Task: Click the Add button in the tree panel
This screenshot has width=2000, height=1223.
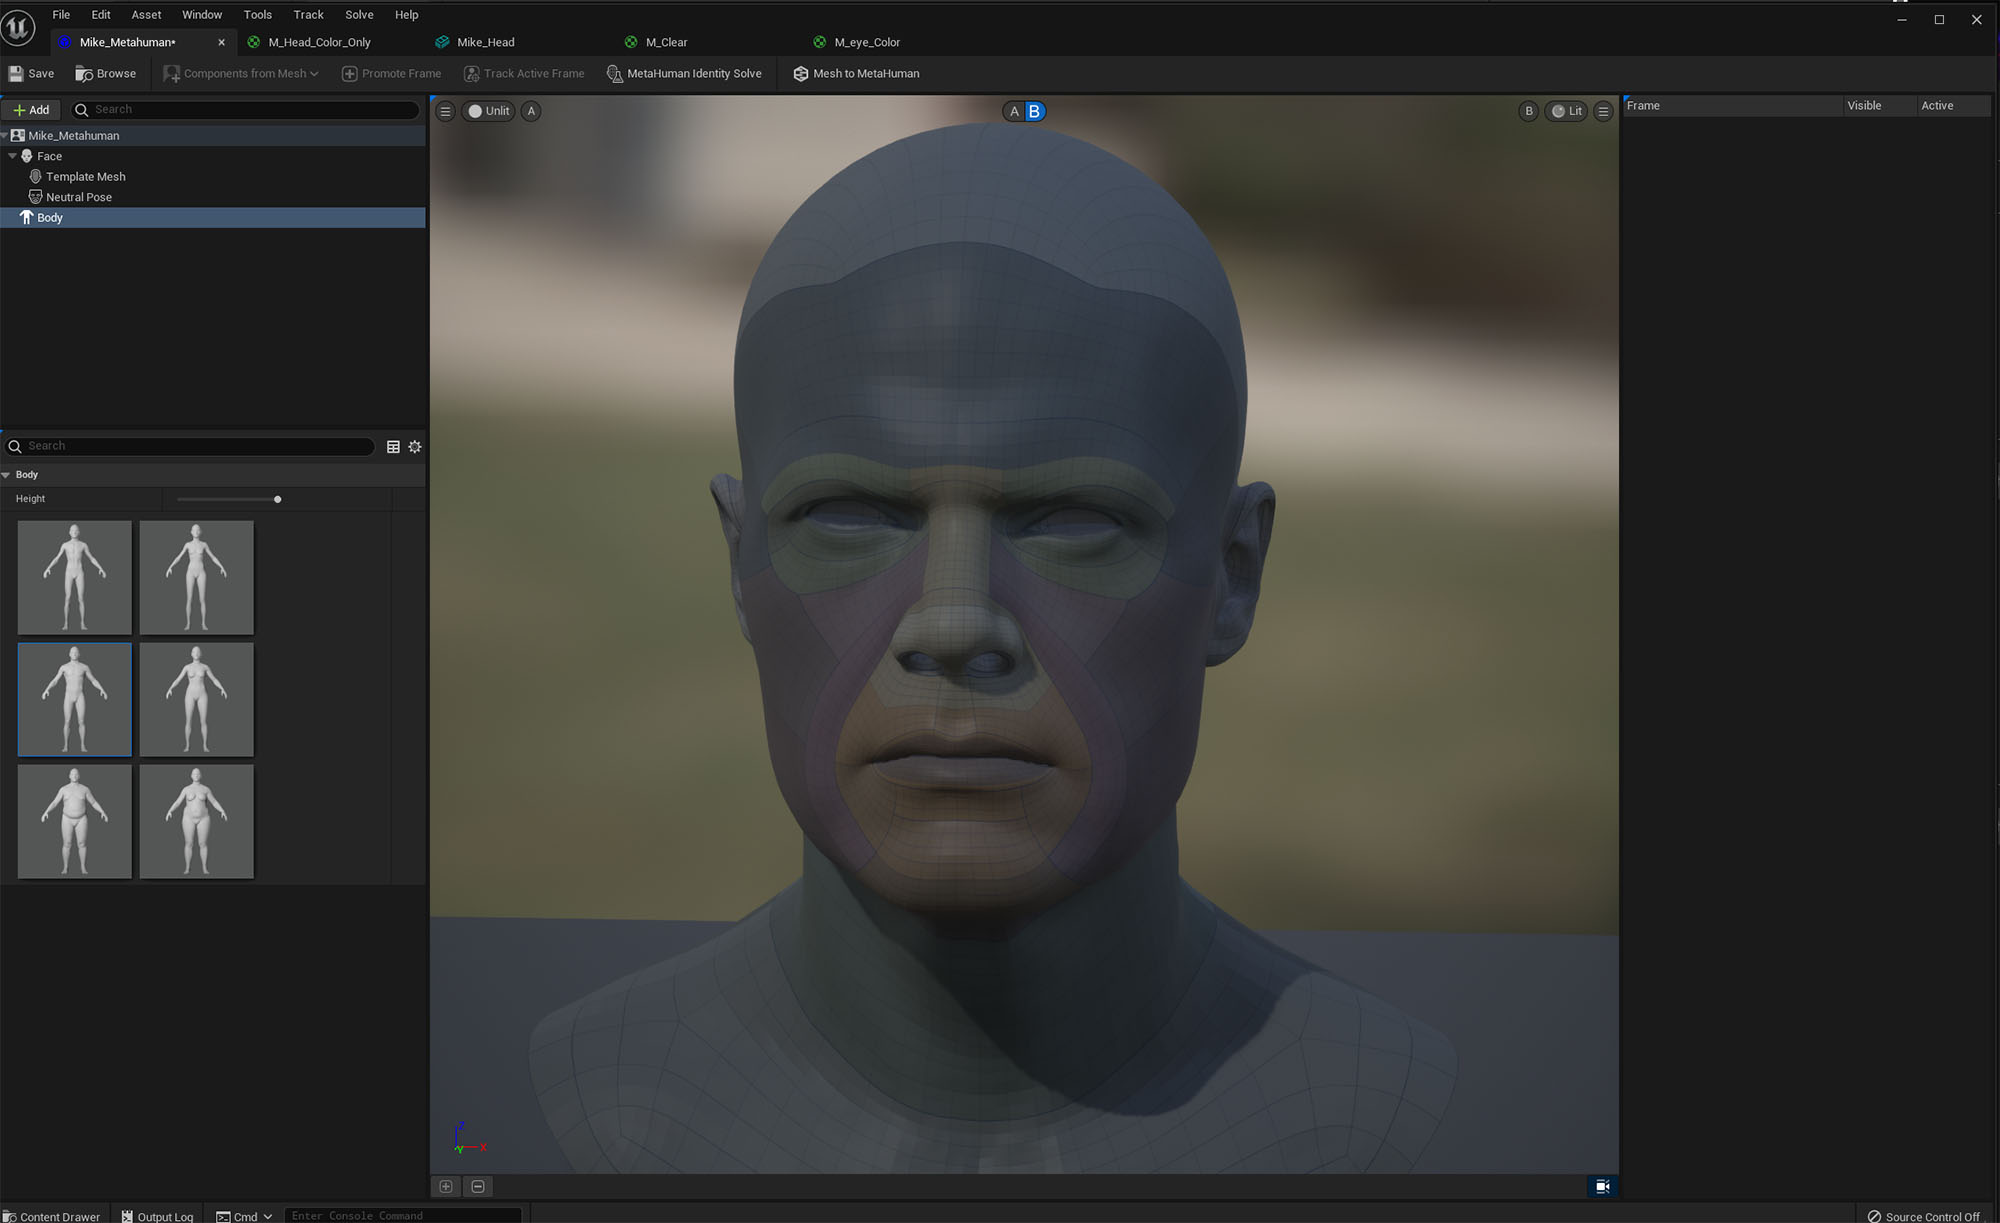Action: click(31, 110)
